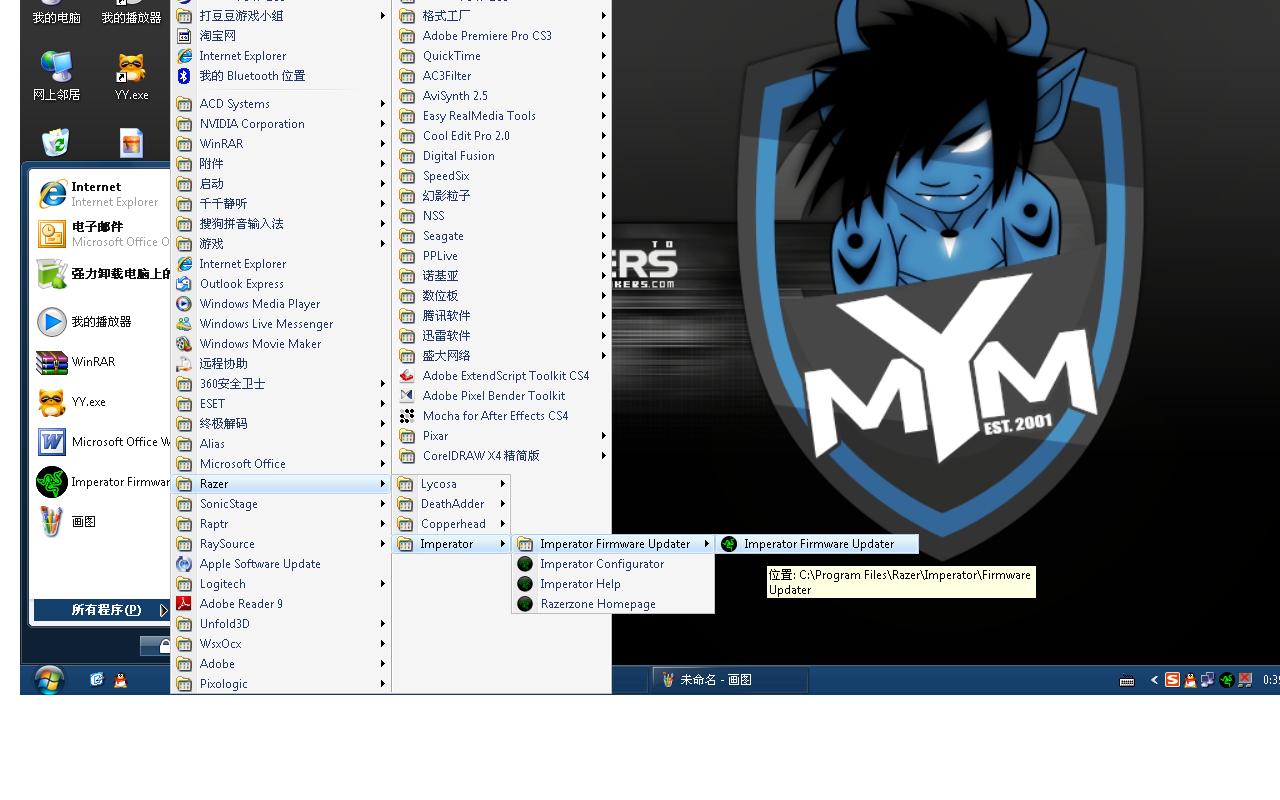Launch Windows Movie Maker

(280, 344)
